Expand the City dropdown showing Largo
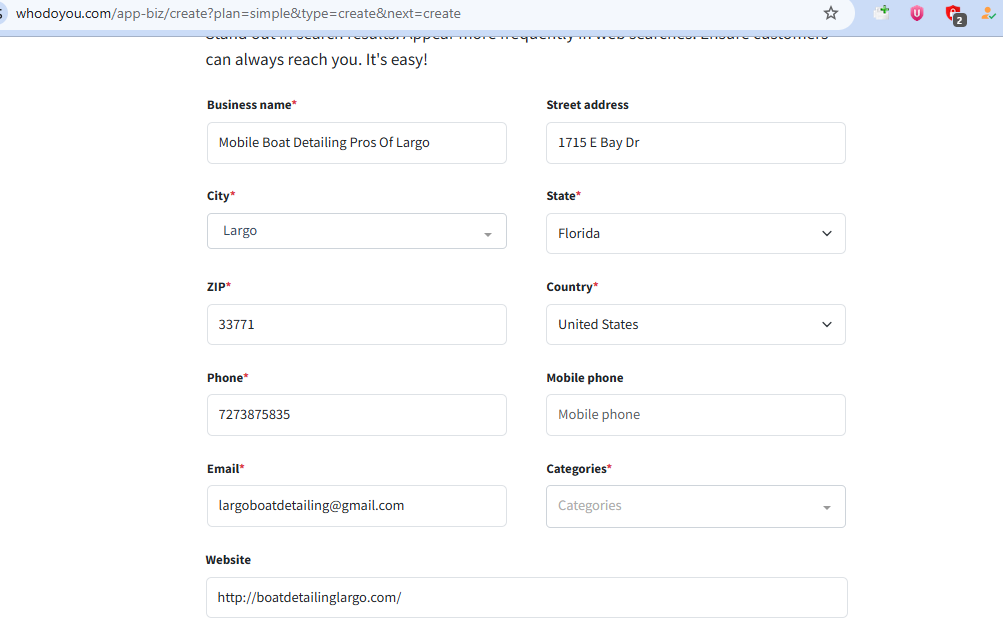Viewport: 1003px width, 620px height. pos(356,231)
